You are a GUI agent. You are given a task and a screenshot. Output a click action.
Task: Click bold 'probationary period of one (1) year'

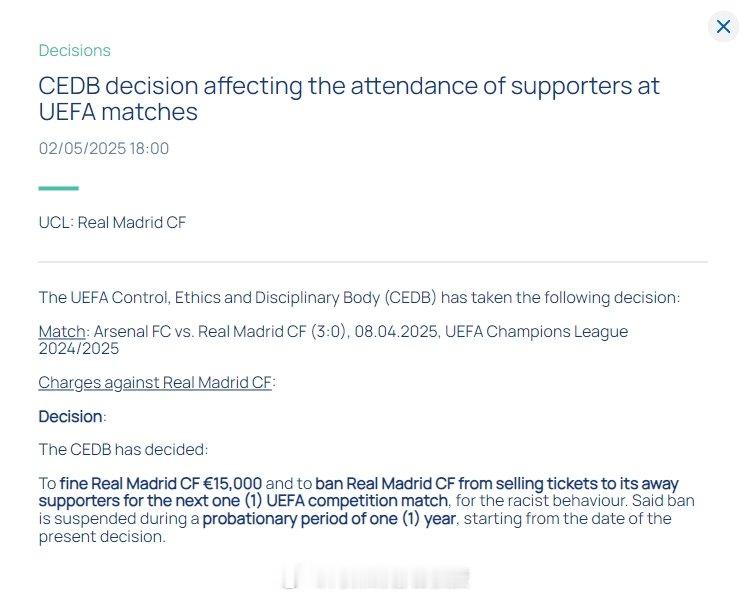[329, 519]
